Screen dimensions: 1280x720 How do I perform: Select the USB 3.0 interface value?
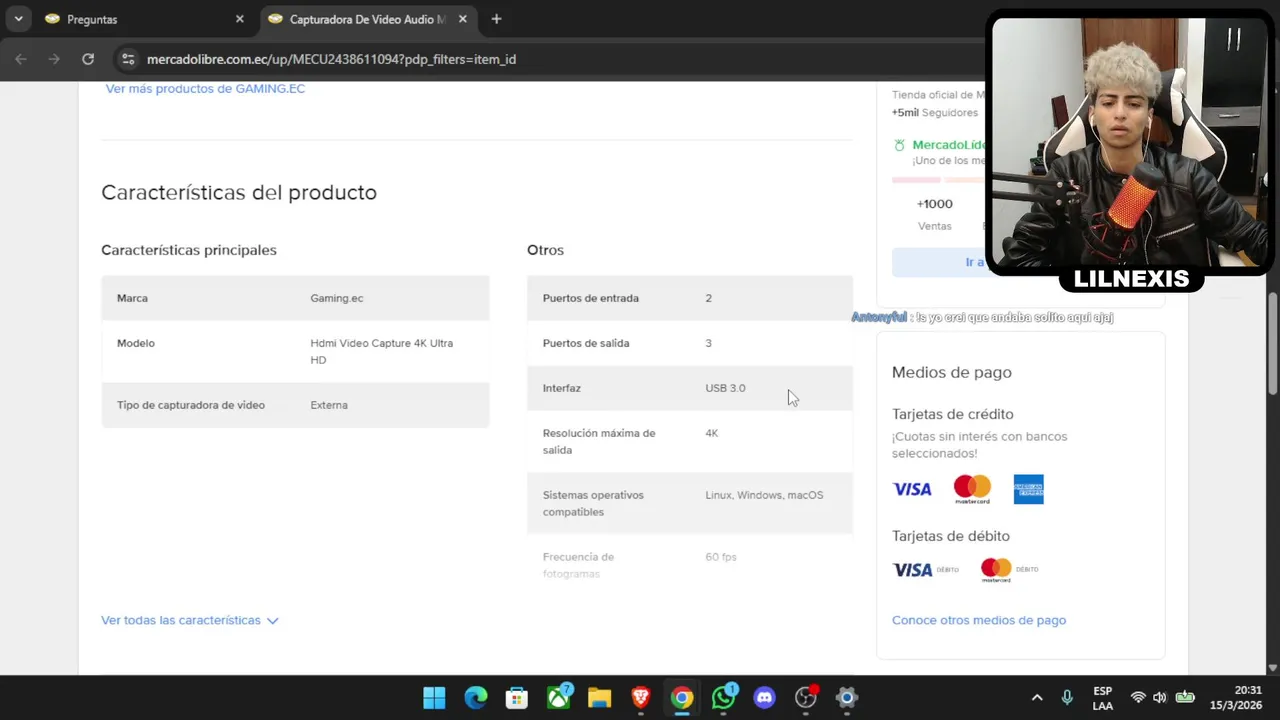tap(725, 388)
